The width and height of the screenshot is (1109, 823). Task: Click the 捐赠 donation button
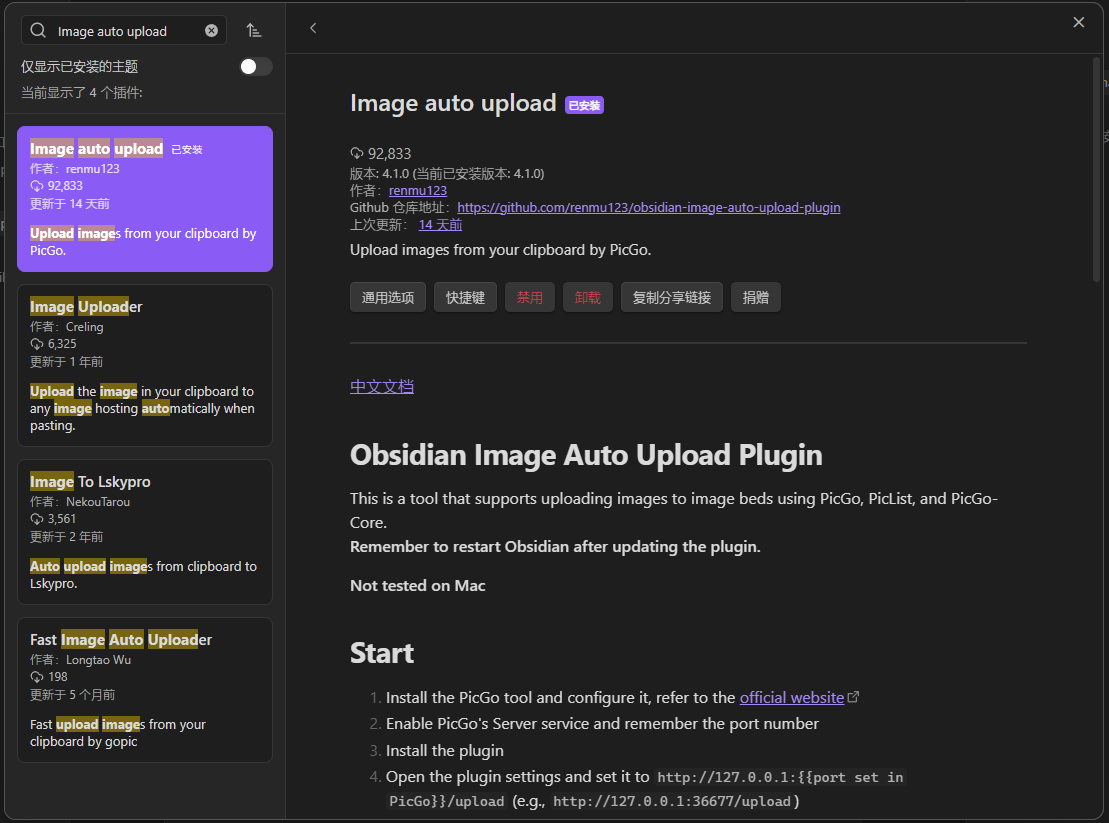tap(755, 296)
